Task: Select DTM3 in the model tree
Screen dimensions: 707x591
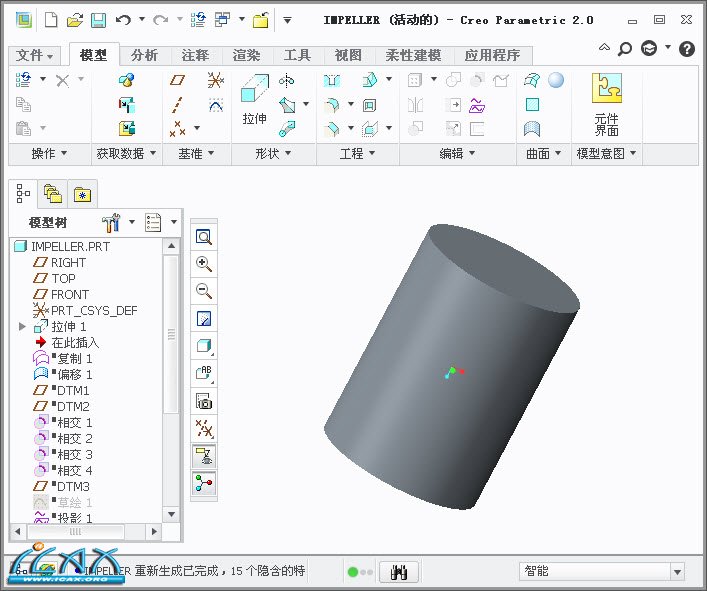Action: click(72, 486)
